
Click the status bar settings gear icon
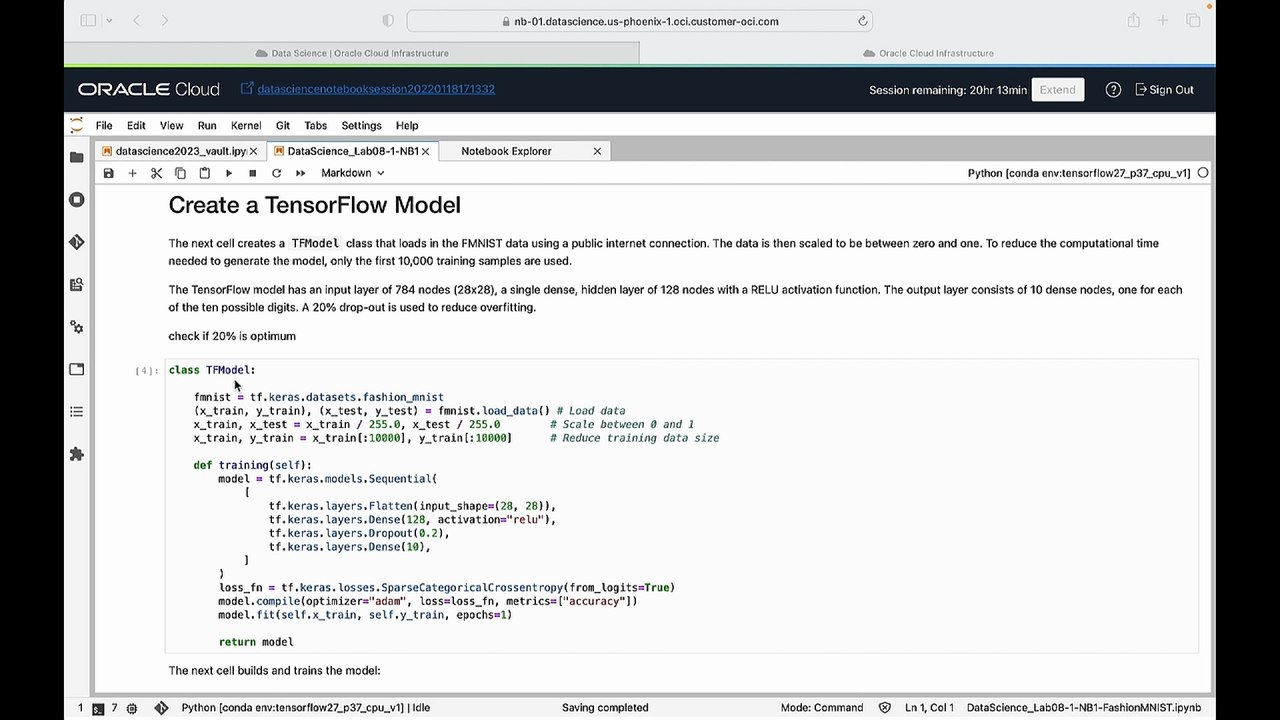[131, 708]
